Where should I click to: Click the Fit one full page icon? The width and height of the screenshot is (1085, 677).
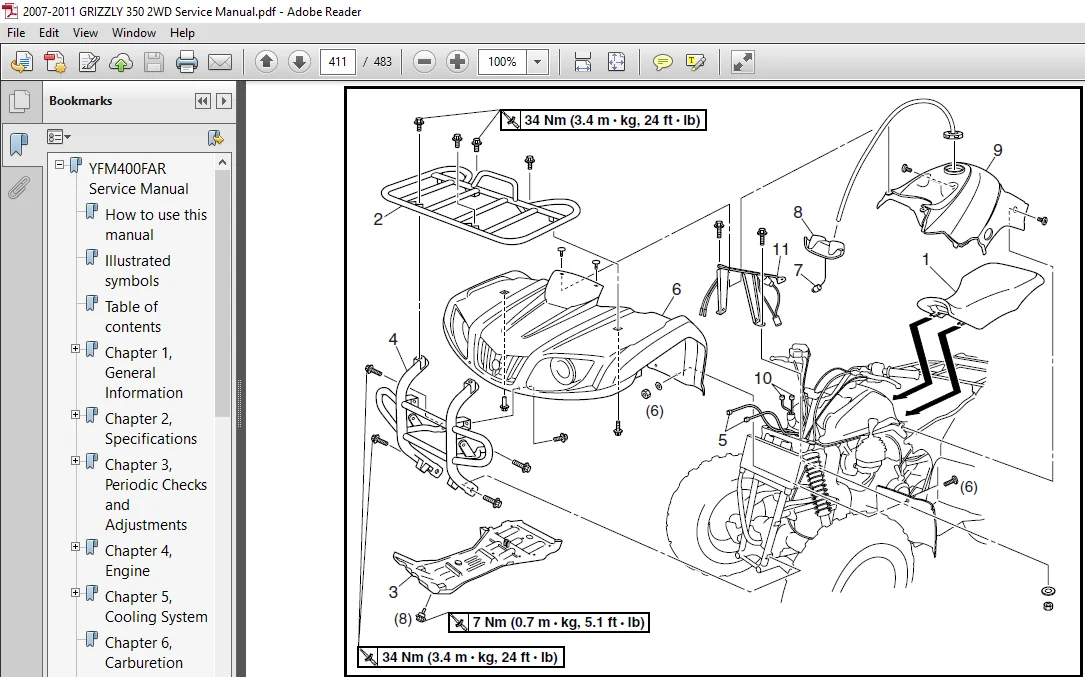(x=616, y=62)
